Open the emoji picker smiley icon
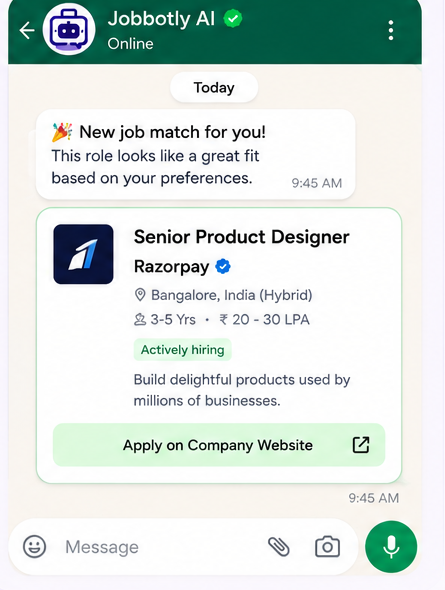Image resolution: width=445 pixels, height=590 pixels. (35, 546)
